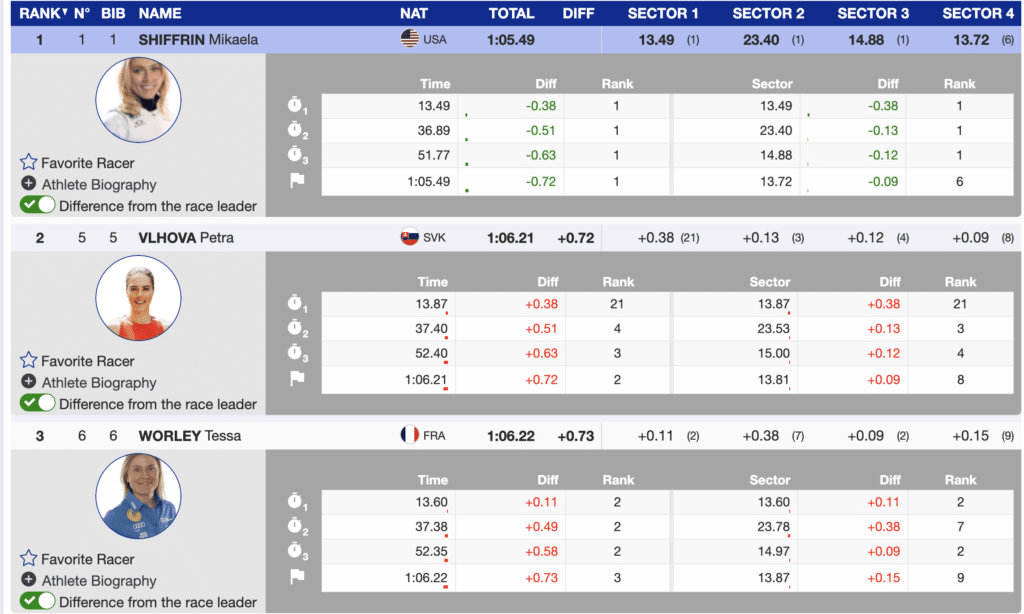Sort by the RANK column header
This screenshot has width=1024, height=614.
pyautogui.click(x=42, y=13)
